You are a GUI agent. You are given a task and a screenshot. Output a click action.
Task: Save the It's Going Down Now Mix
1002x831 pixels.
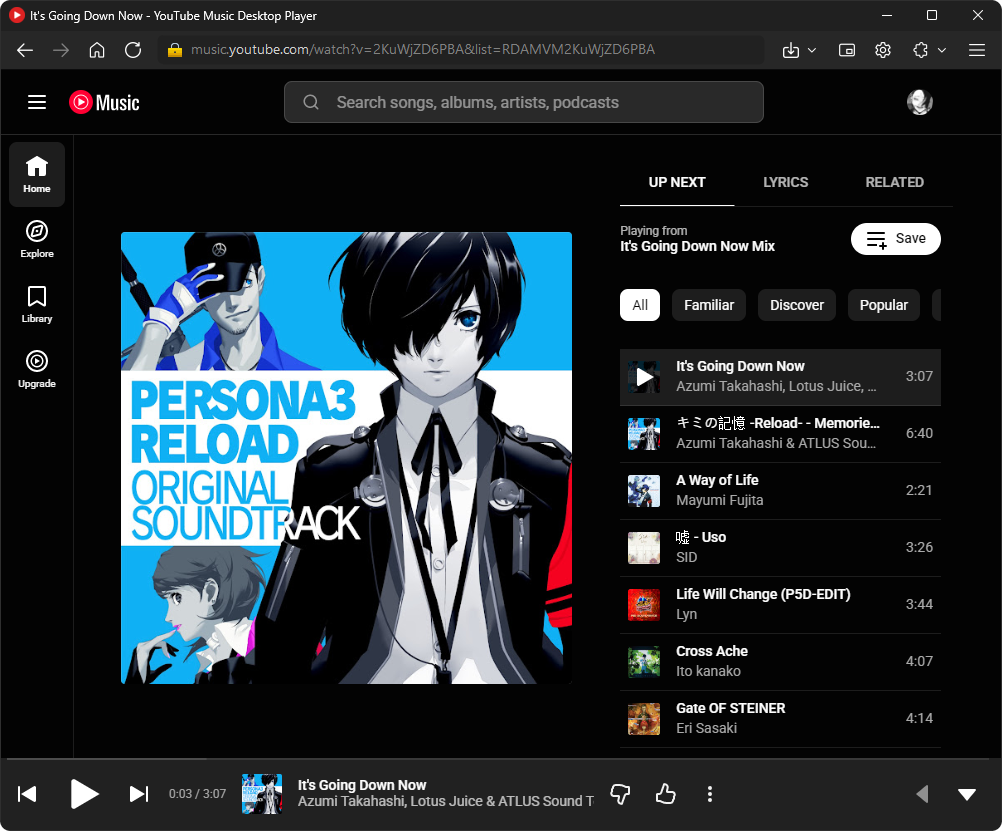coord(895,239)
